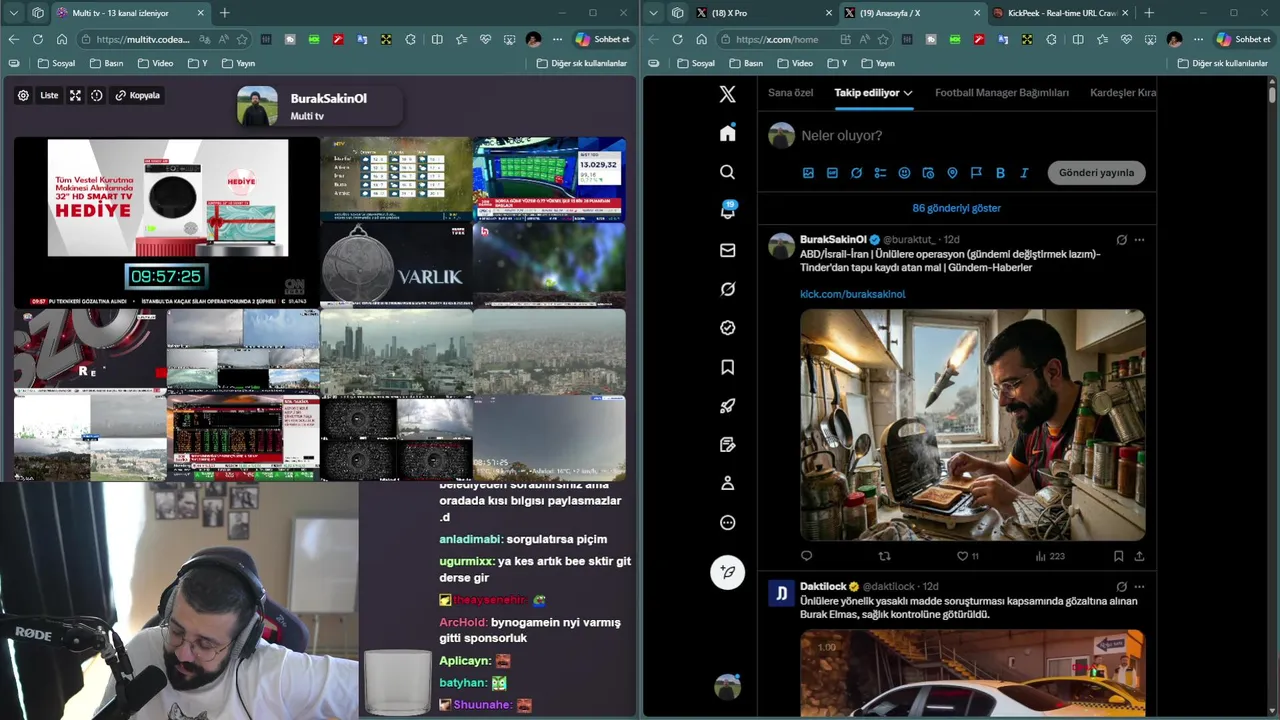Screen dimensions: 1280x720
Task: Refresh the x.com page
Action: coord(677,39)
